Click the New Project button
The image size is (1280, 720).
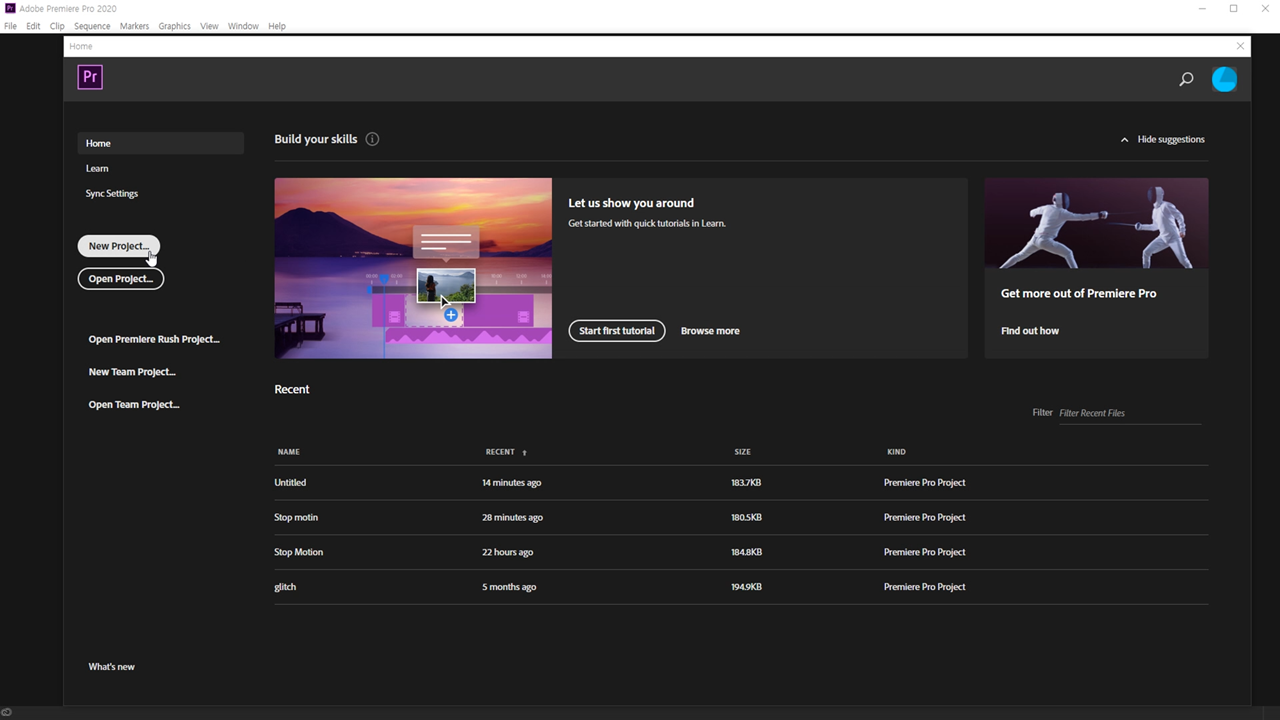119,246
